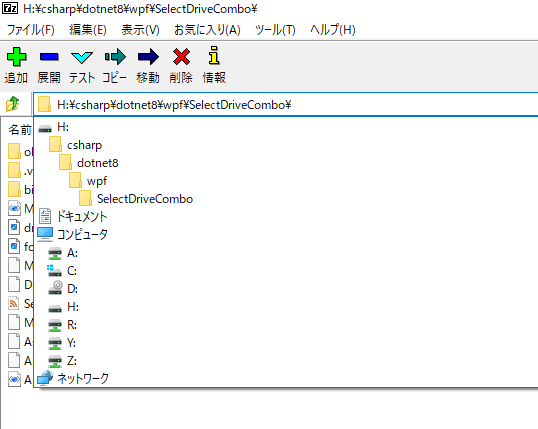
Task: Click the up-folder navigation icon
Action: tap(13, 104)
